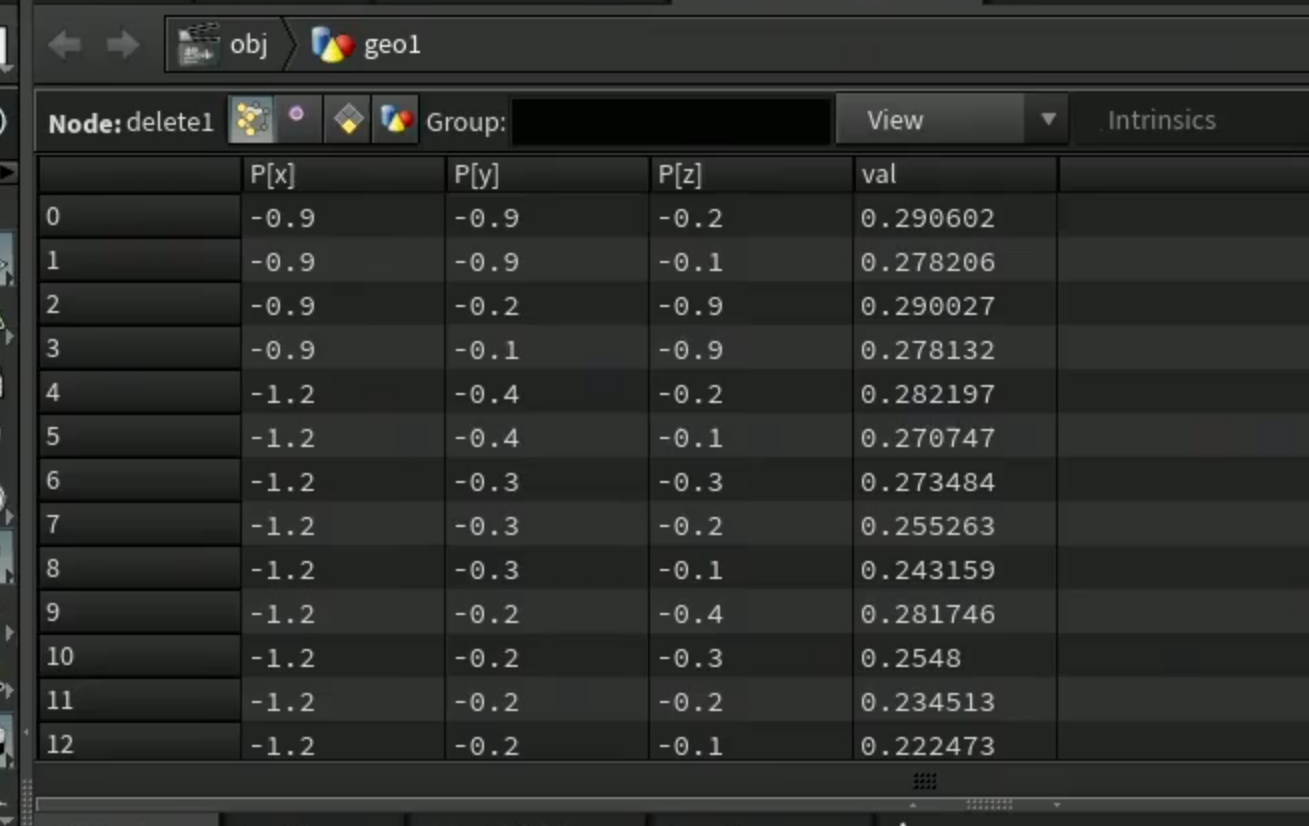1309x826 pixels.
Task: Select point row 8
Action: coord(139,569)
